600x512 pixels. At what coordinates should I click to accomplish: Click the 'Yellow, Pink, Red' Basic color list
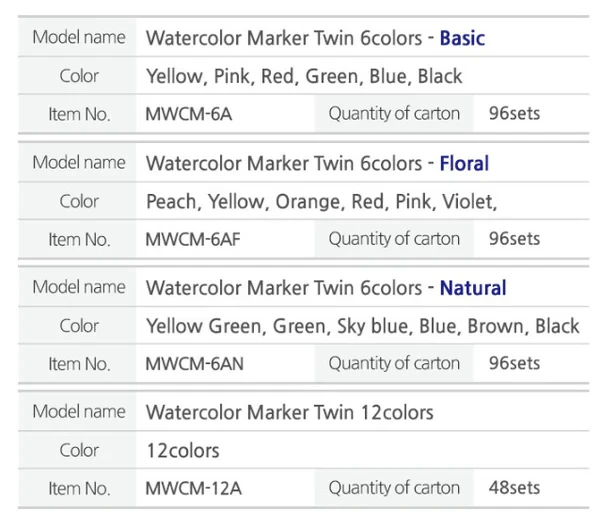click(x=304, y=76)
